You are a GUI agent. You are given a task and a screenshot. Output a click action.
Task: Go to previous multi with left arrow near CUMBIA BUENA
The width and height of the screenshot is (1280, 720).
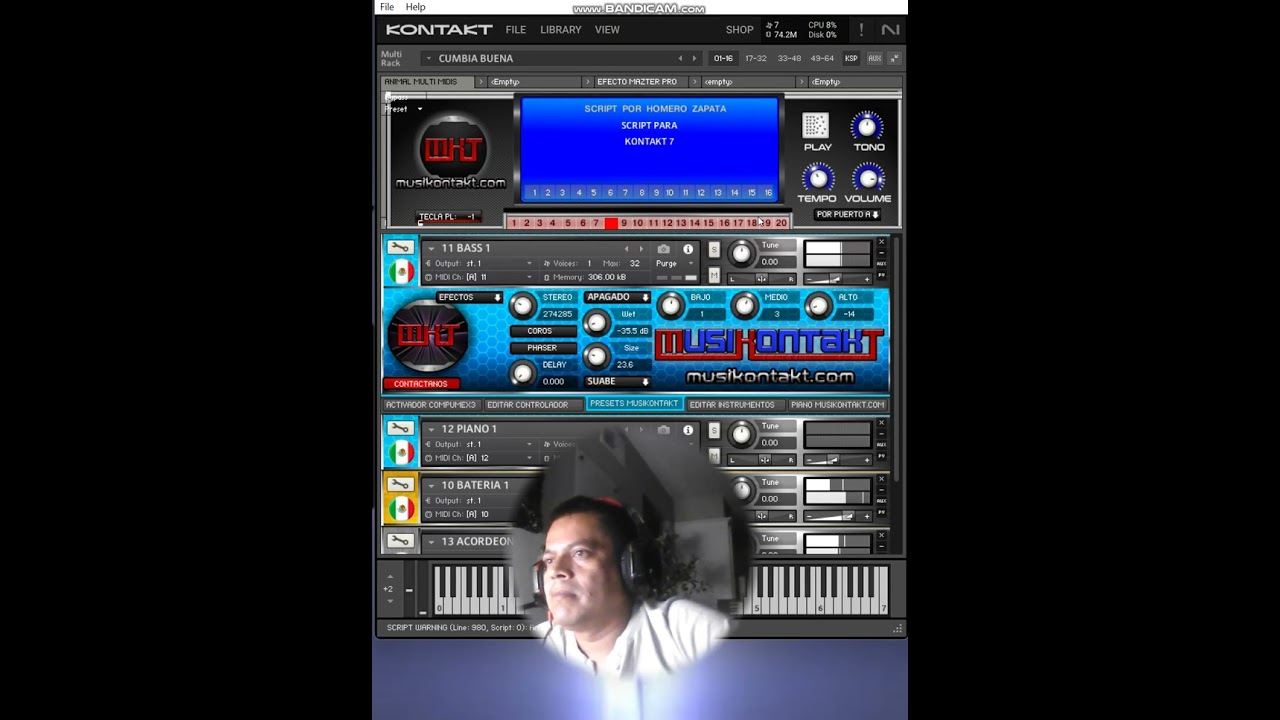pyautogui.click(x=680, y=58)
